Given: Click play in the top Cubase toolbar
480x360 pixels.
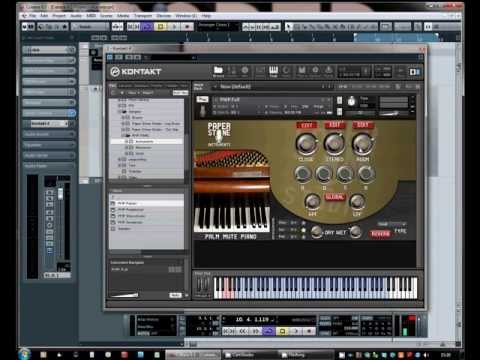Looking at the screenshot, I should pos(174,27).
